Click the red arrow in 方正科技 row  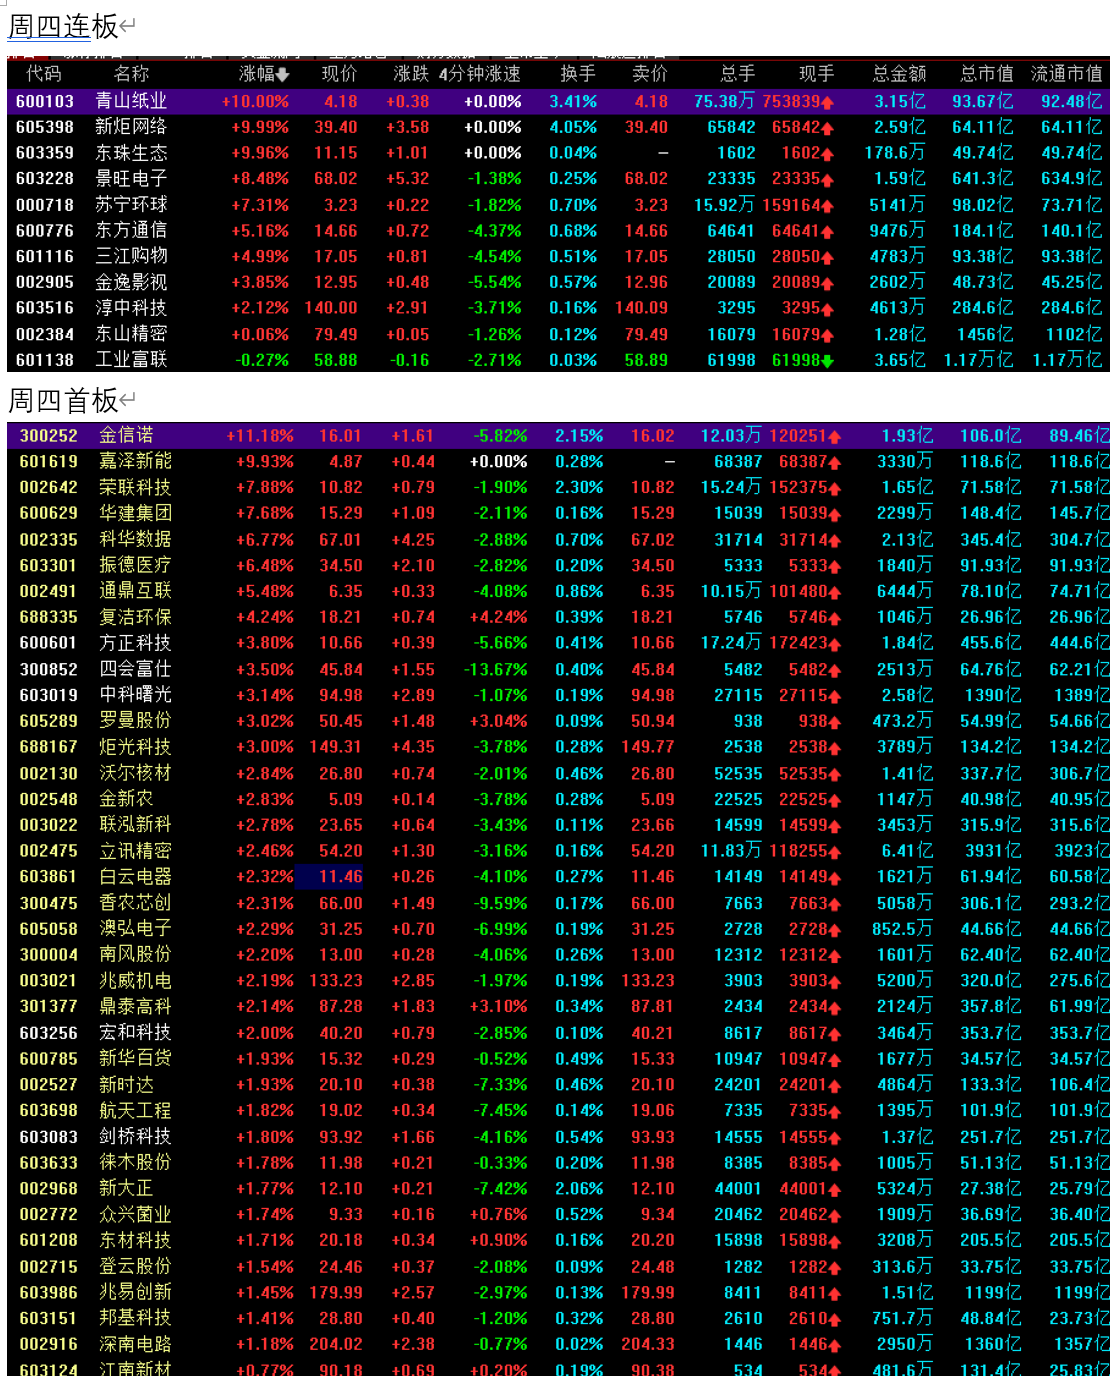tap(834, 644)
